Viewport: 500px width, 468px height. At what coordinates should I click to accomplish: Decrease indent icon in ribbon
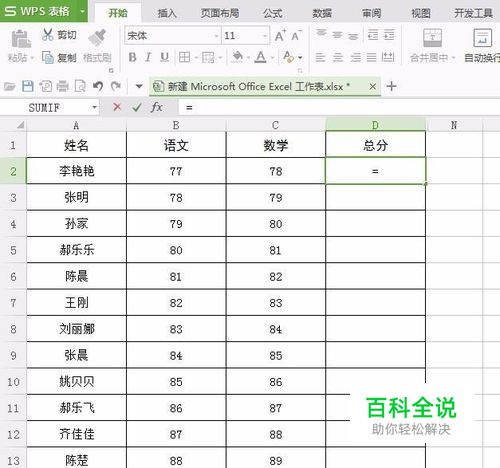point(373,35)
